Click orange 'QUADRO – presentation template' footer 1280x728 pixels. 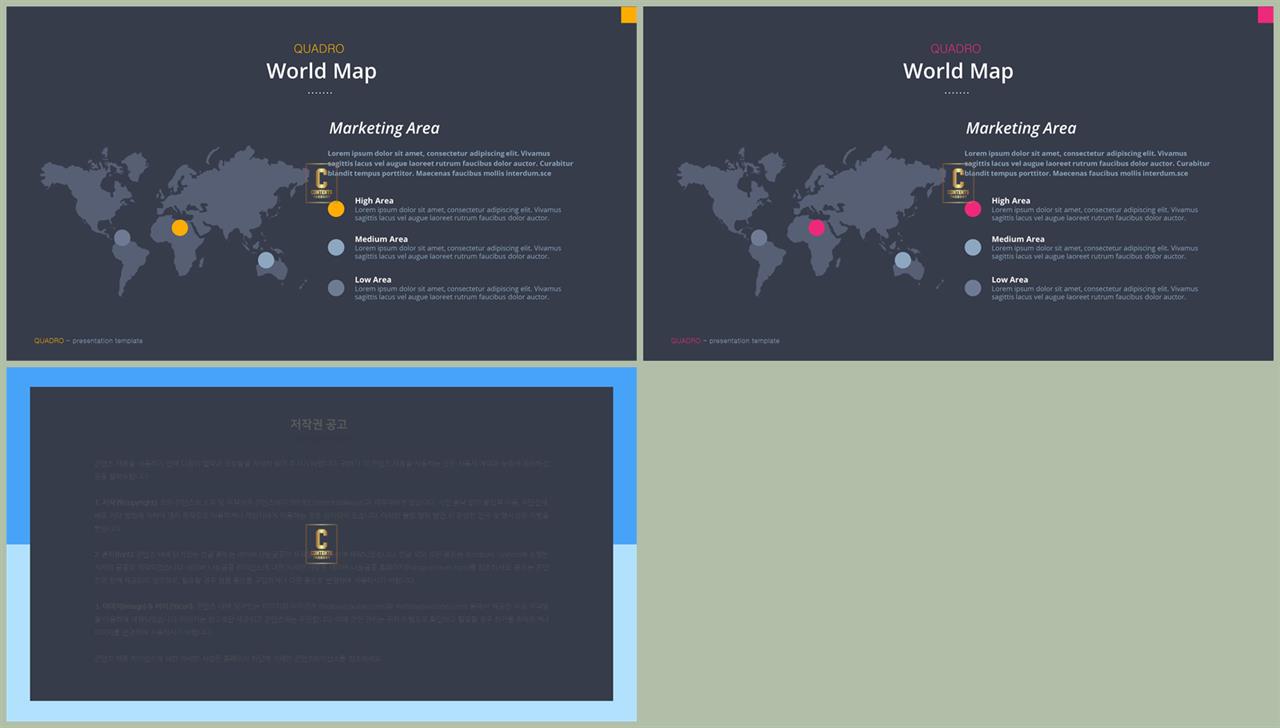pyautogui.click(x=88, y=341)
